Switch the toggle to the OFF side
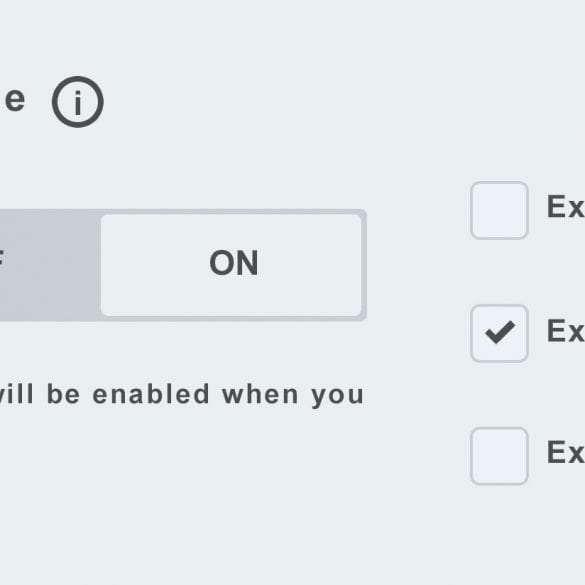The height and width of the screenshot is (585, 585). 50,265
